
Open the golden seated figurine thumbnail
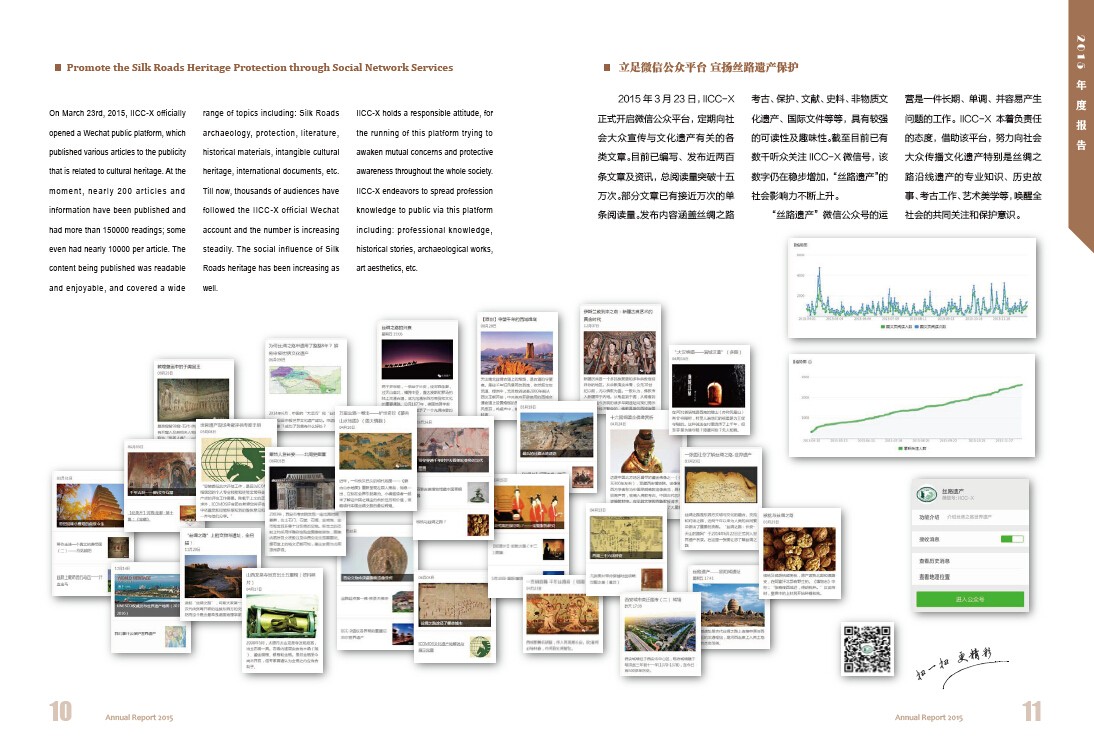coord(643,451)
